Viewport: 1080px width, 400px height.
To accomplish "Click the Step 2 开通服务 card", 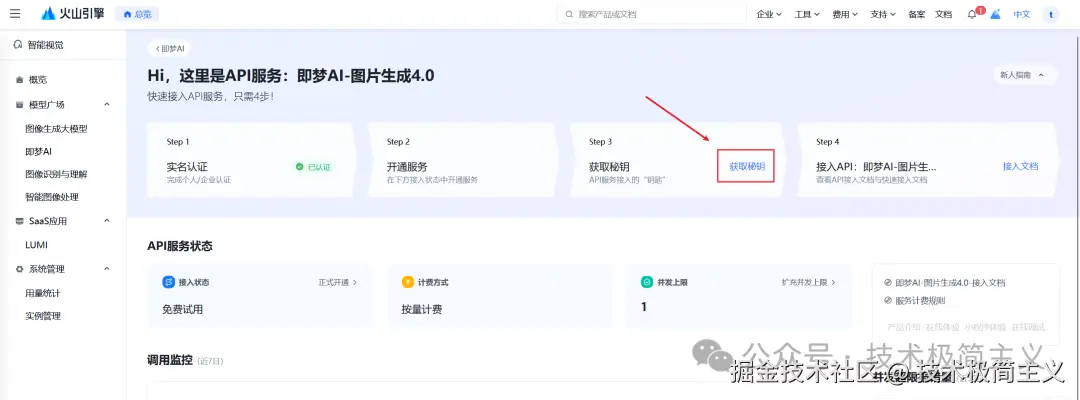I will click(463, 160).
